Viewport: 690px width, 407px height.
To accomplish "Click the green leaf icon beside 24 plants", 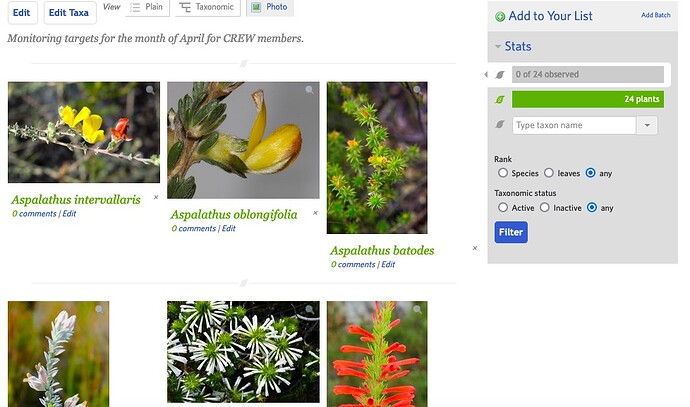I will (x=500, y=99).
